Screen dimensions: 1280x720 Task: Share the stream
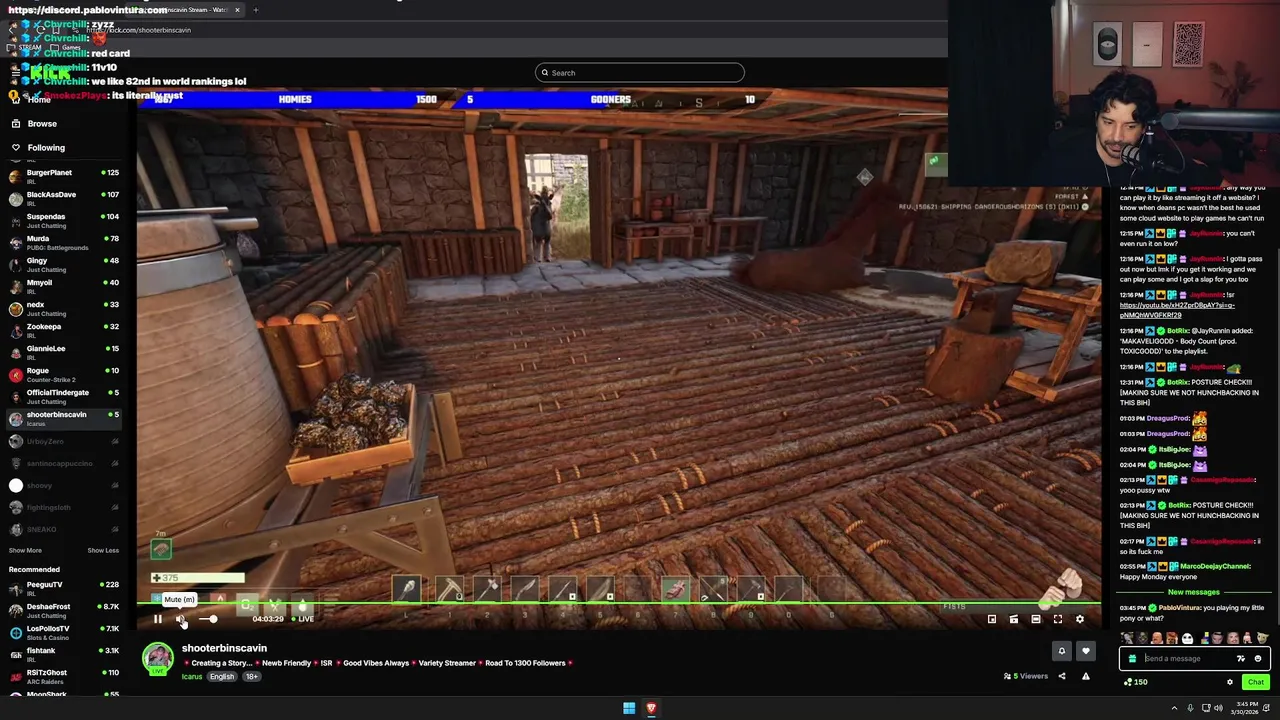(x=1062, y=676)
